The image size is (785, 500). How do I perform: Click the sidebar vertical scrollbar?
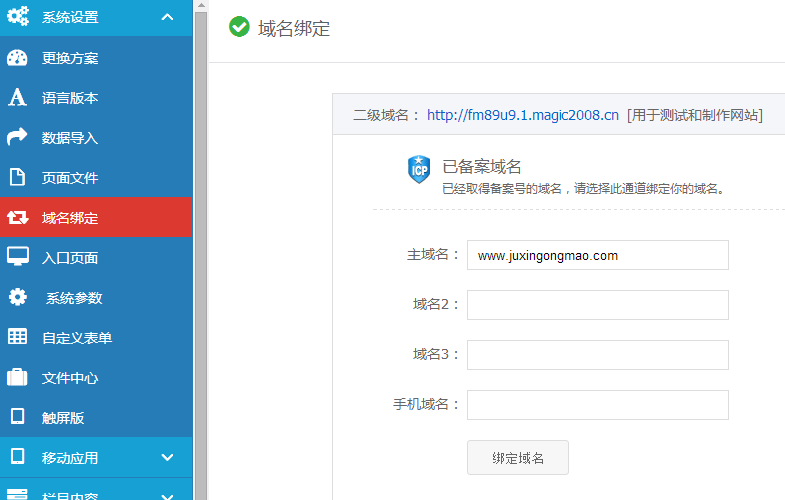coord(200,250)
